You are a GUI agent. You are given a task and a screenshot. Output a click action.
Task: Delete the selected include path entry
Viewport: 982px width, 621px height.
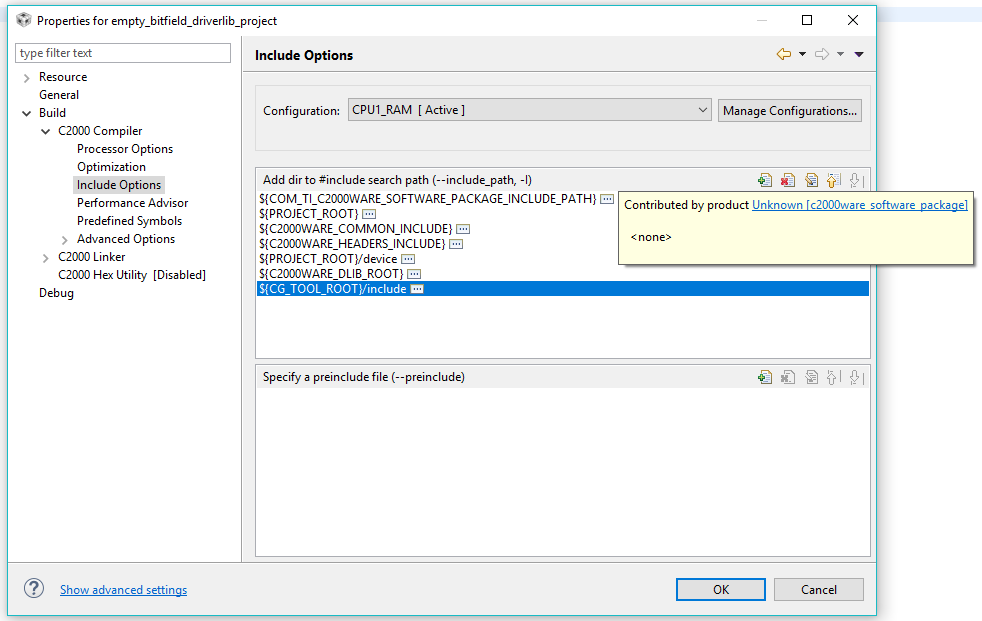[788, 180]
